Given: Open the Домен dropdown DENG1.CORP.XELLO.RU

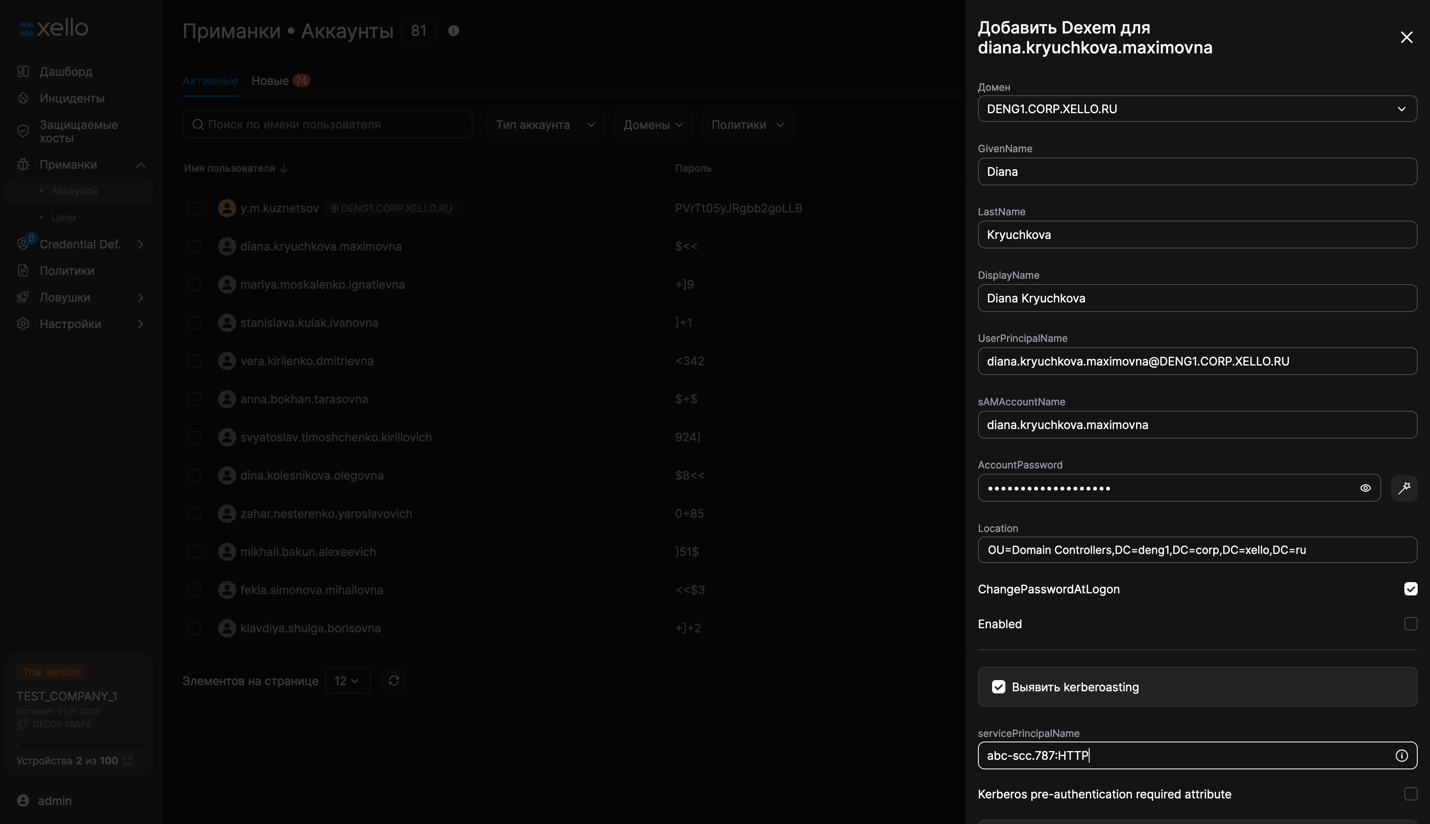Looking at the screenshot, I should tap(1196, 109).
